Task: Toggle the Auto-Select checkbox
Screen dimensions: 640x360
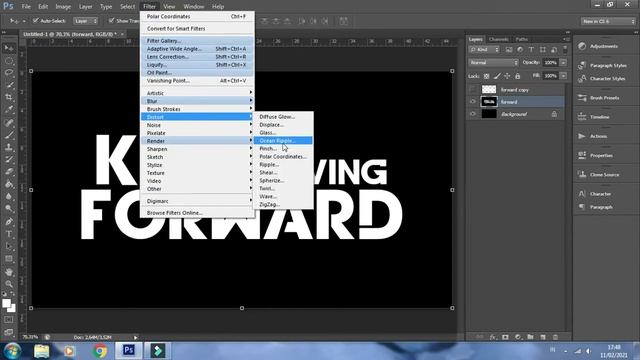Action: (36, 20)
